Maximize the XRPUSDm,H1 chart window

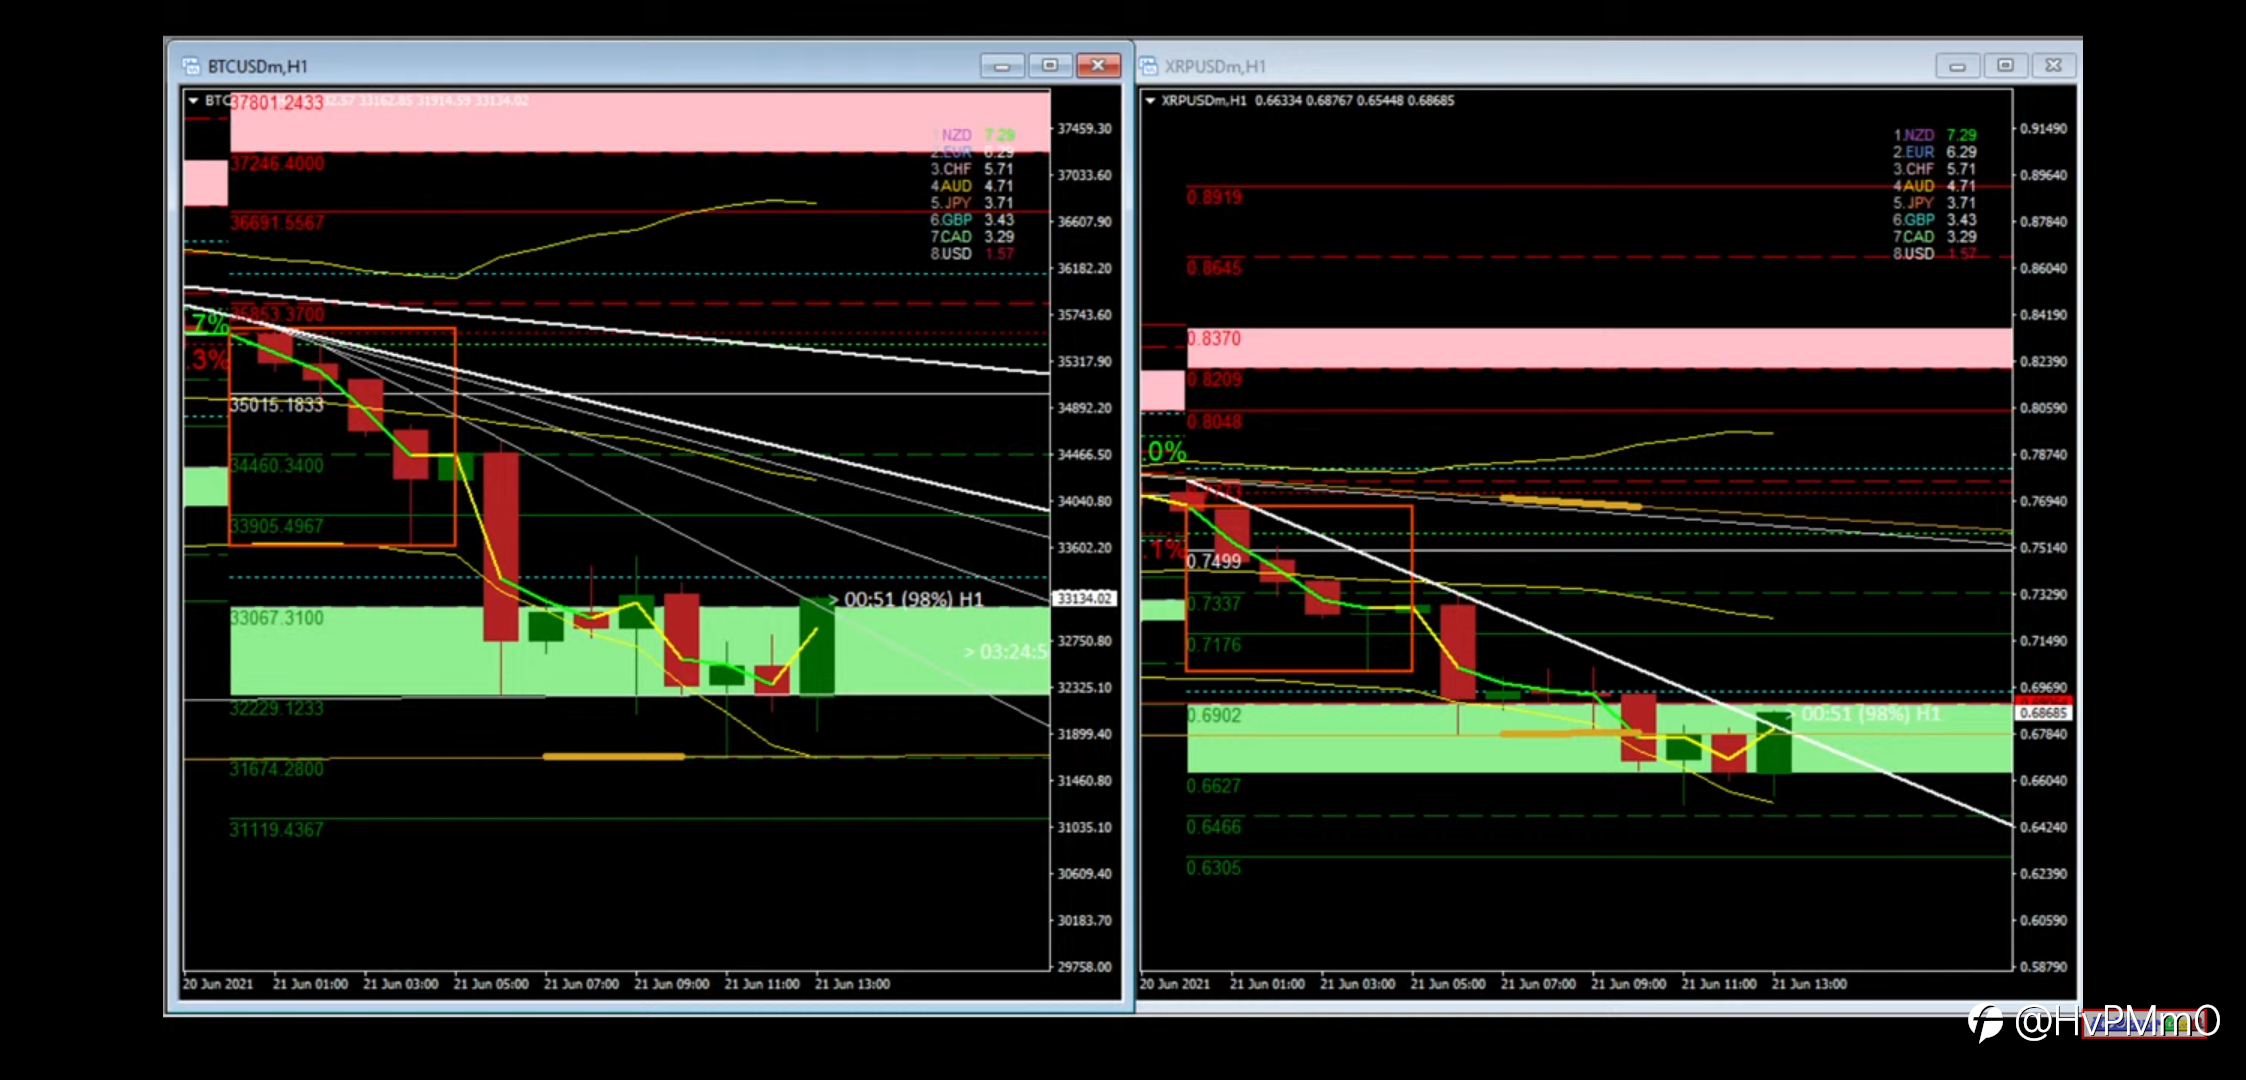[2005, 66]
